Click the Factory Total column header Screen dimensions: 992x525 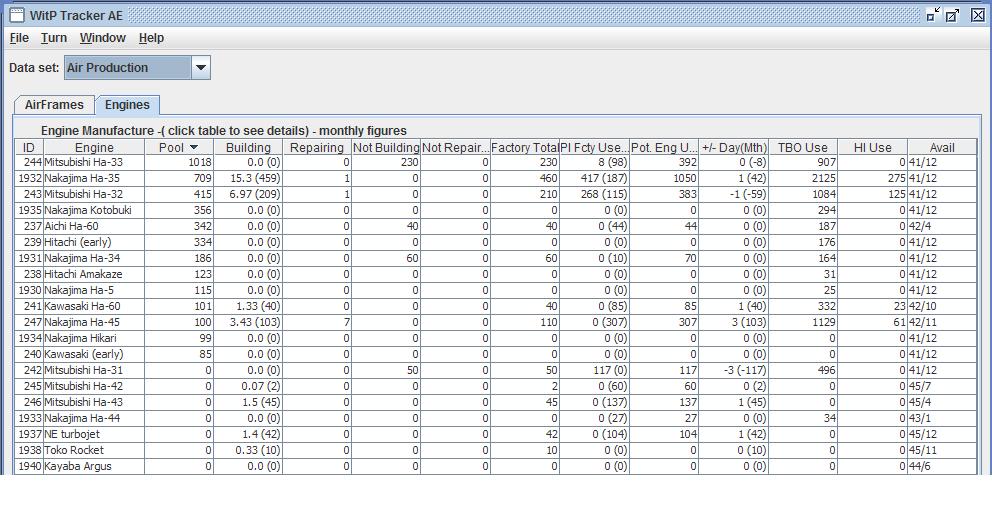pyautogui.click(x=524, y=147)
